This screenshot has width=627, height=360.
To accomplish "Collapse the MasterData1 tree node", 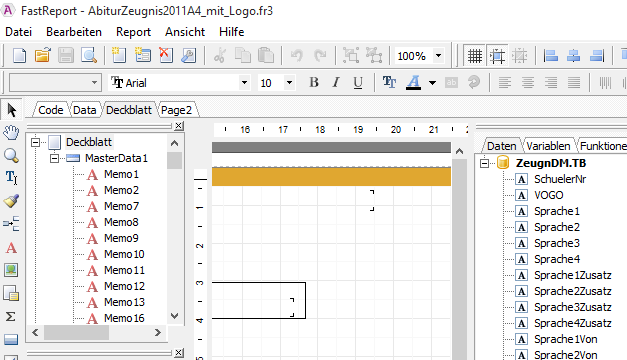I will (x=54, y=158).
